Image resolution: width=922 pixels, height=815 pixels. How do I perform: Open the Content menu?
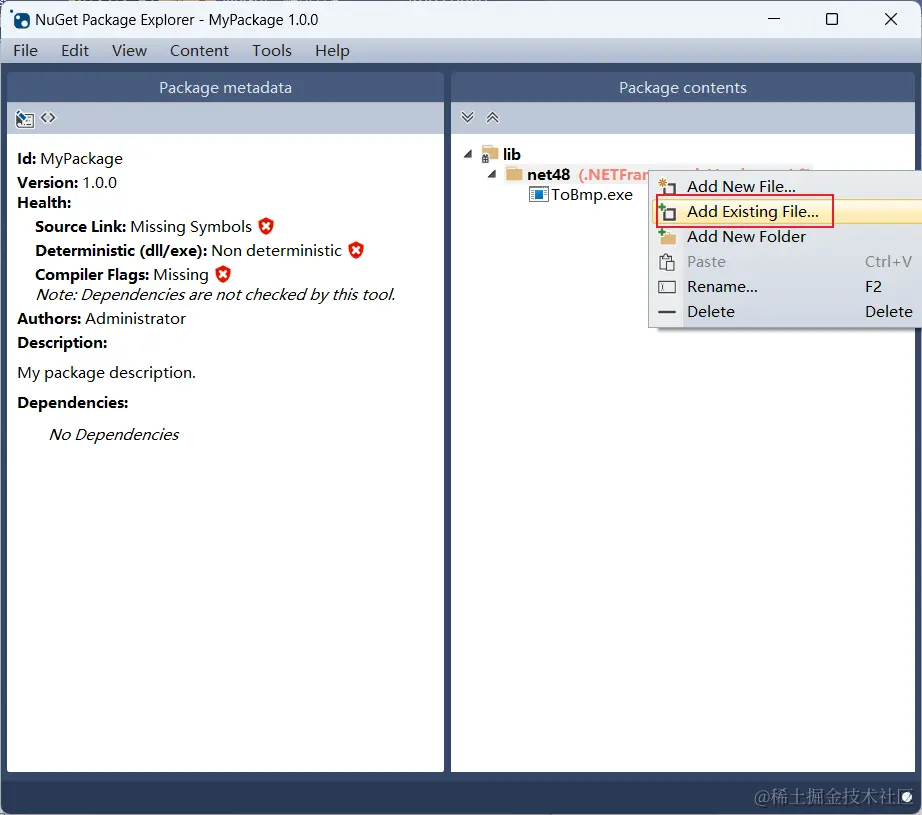click(x=199, y=51)
